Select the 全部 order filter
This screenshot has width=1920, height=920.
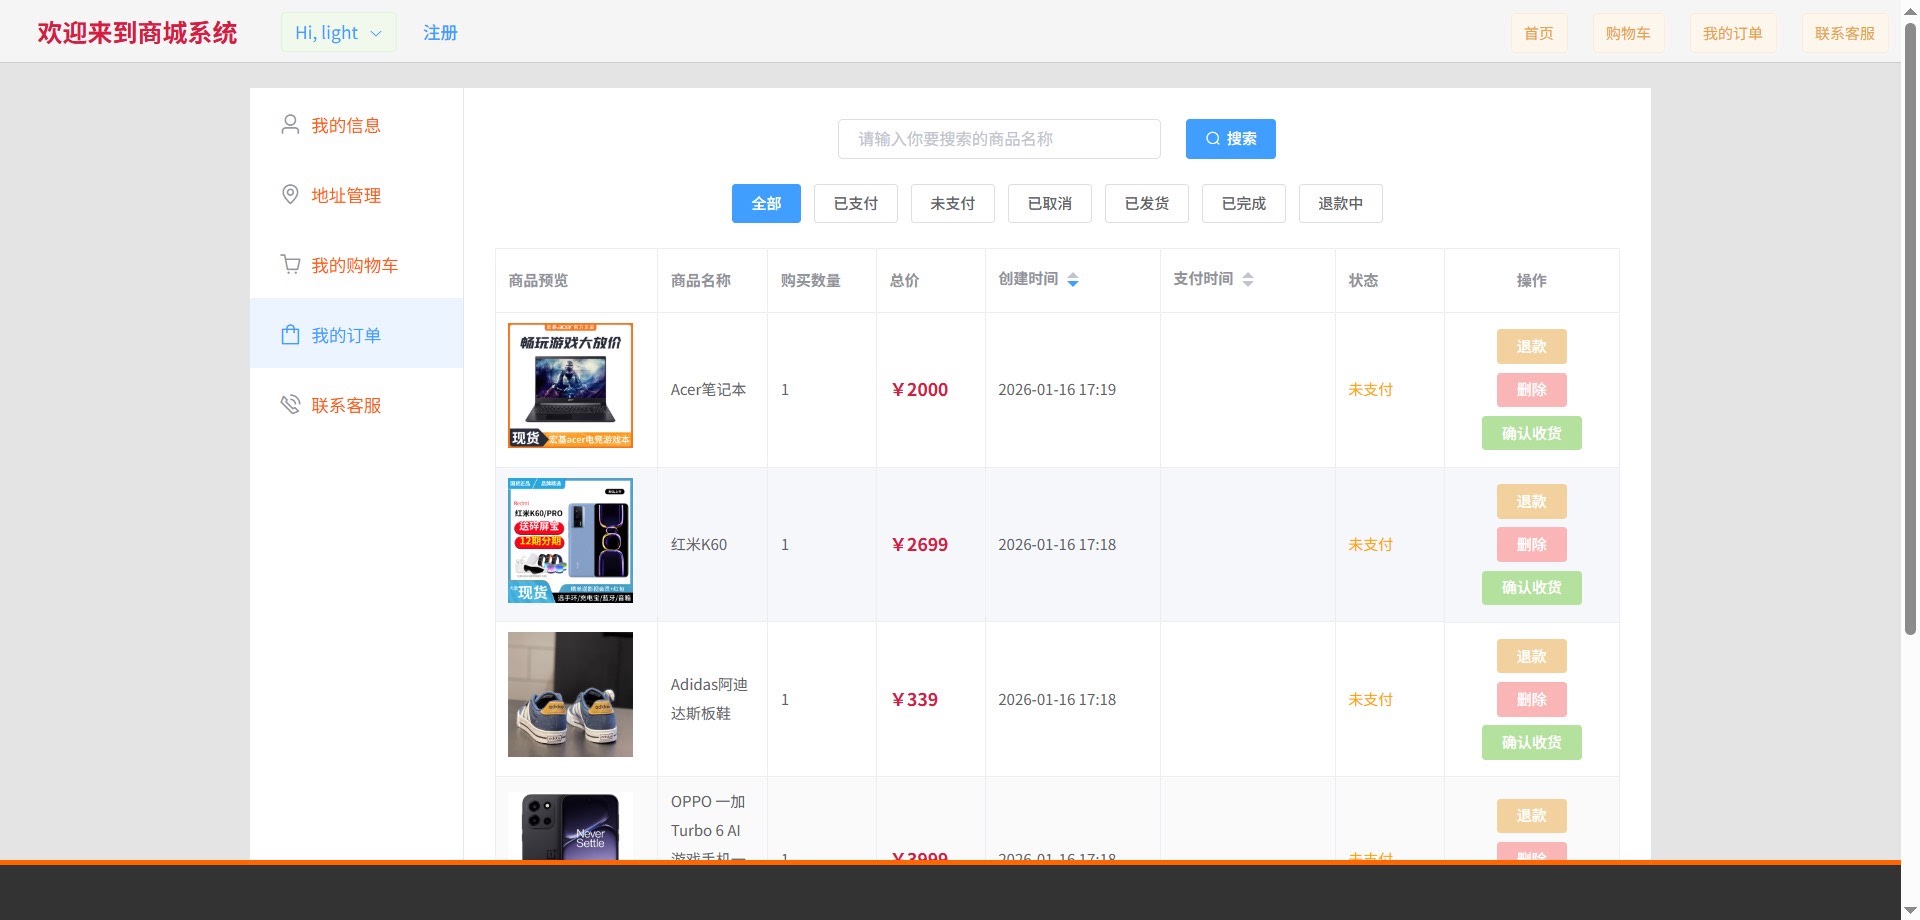coord(766,203)
